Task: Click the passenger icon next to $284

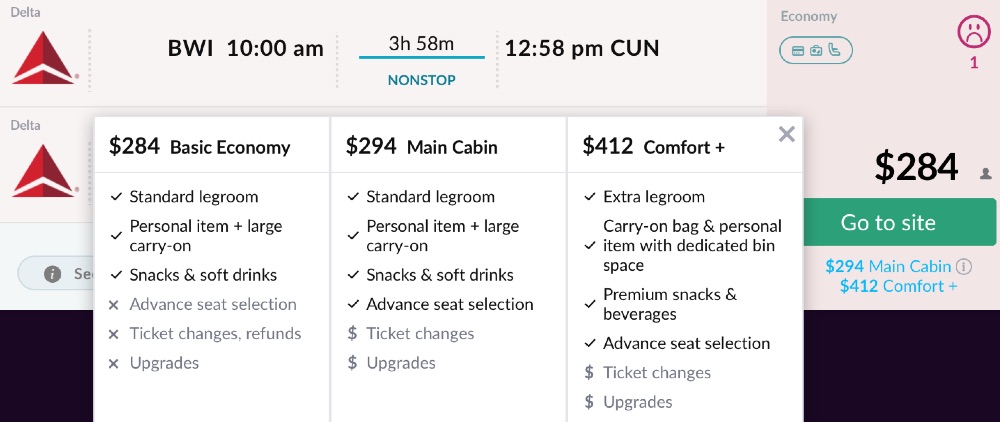Action: tap(985, 173)
